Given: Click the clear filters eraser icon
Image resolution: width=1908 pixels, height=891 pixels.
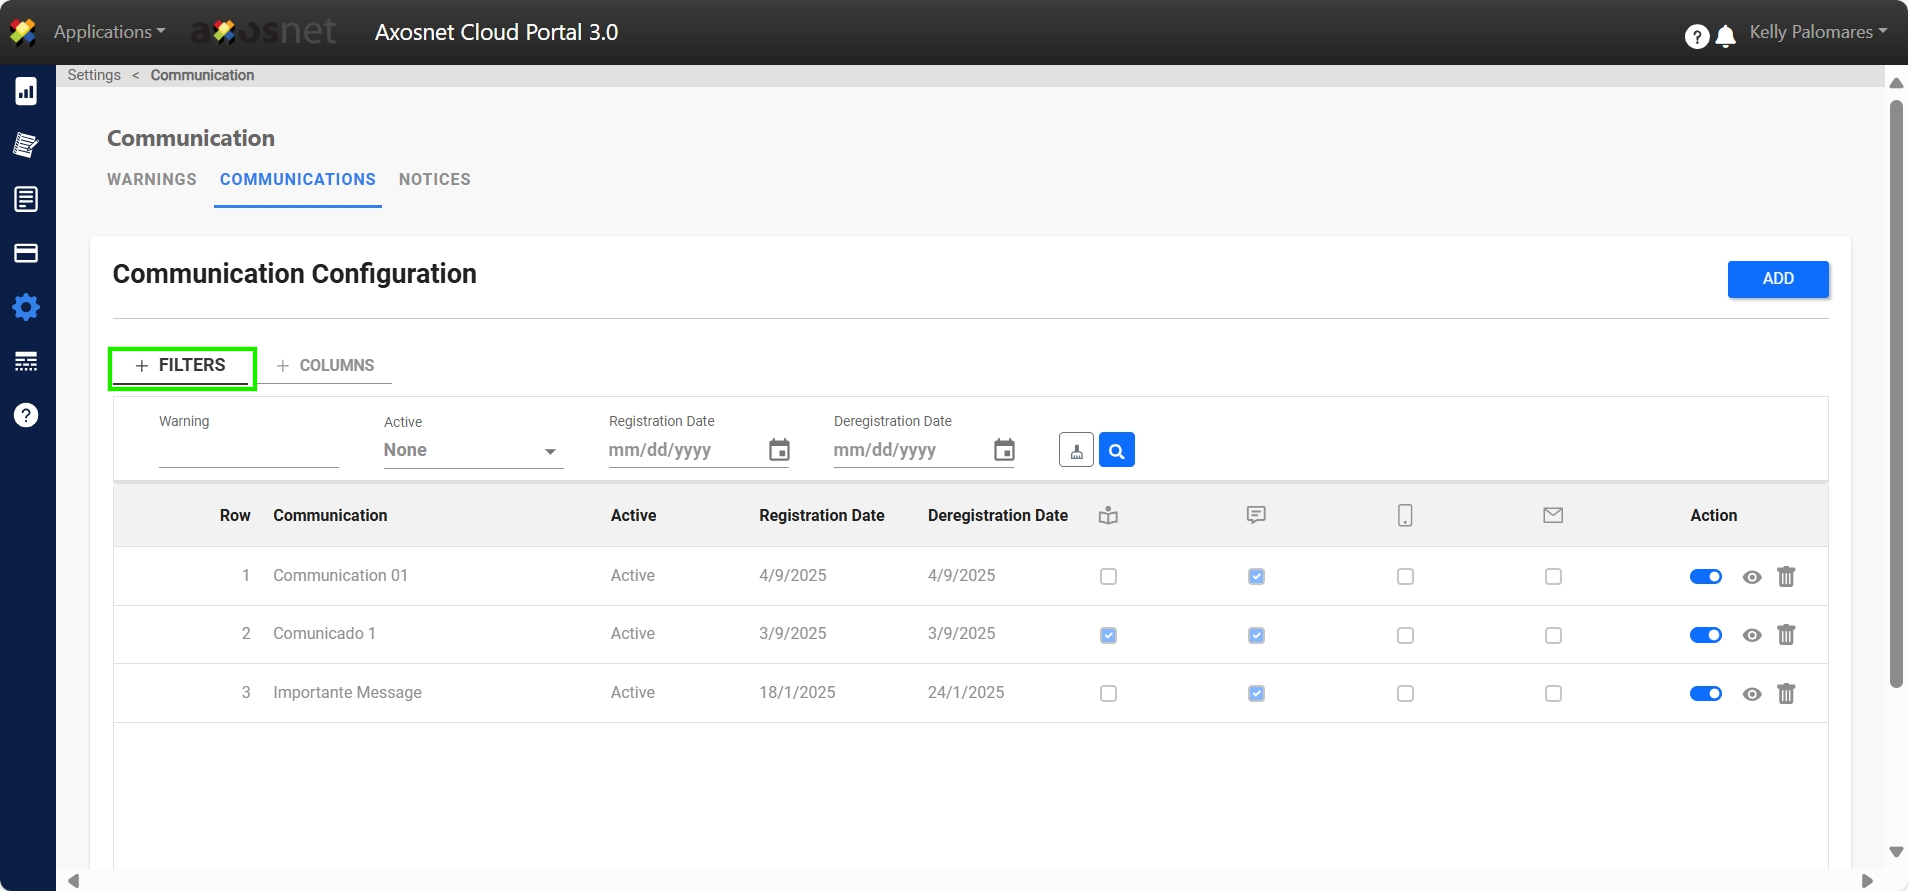Looking at the screenshot, I should (1076, 450).
